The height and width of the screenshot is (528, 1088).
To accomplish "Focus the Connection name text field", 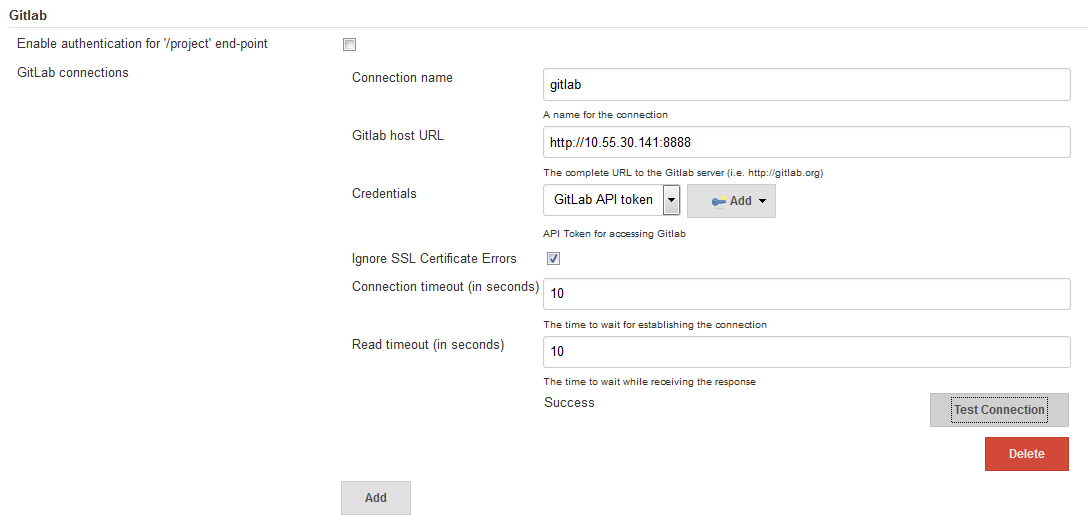I will [806, 85].
